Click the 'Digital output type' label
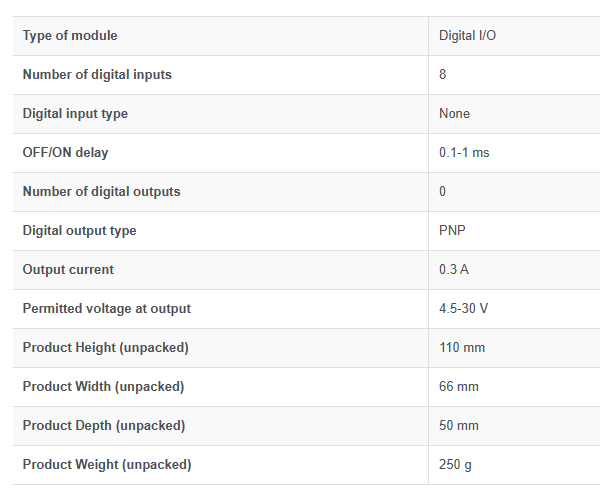 (x=79, y=231)
